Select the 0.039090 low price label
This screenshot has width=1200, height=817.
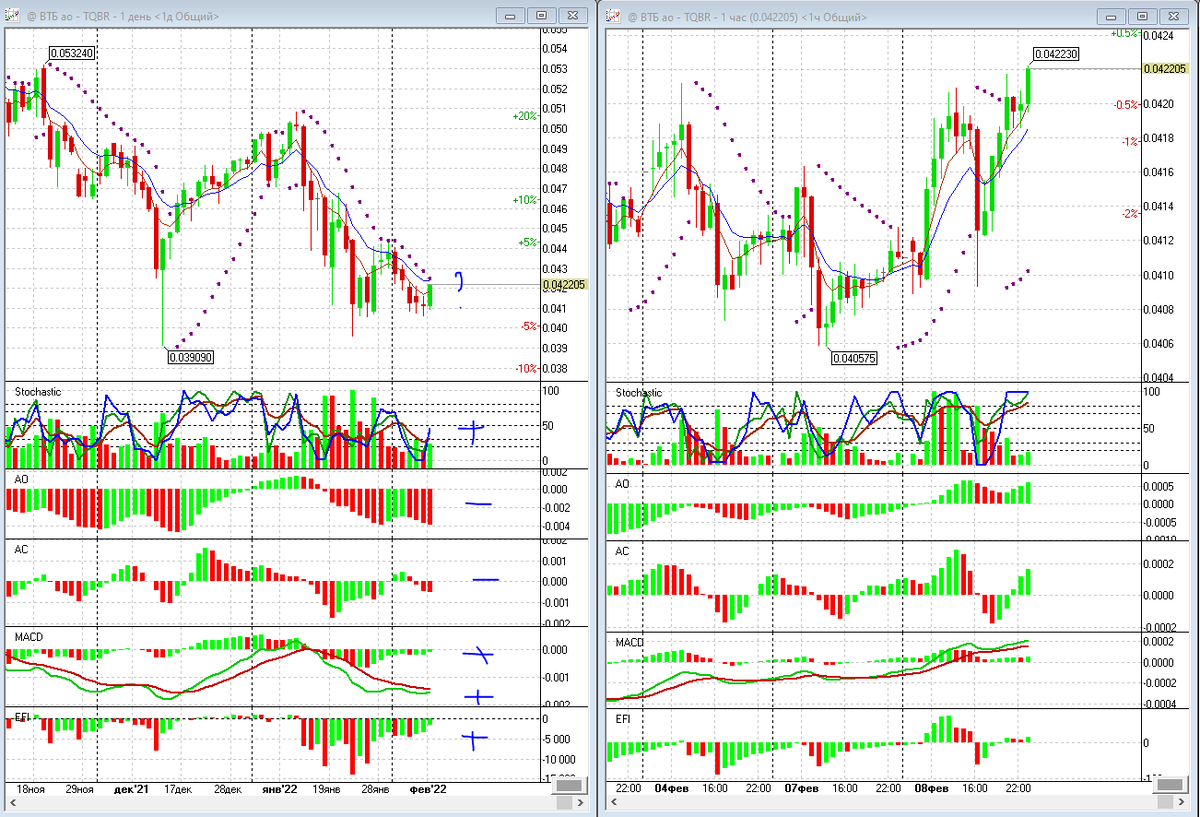(191, 356)
